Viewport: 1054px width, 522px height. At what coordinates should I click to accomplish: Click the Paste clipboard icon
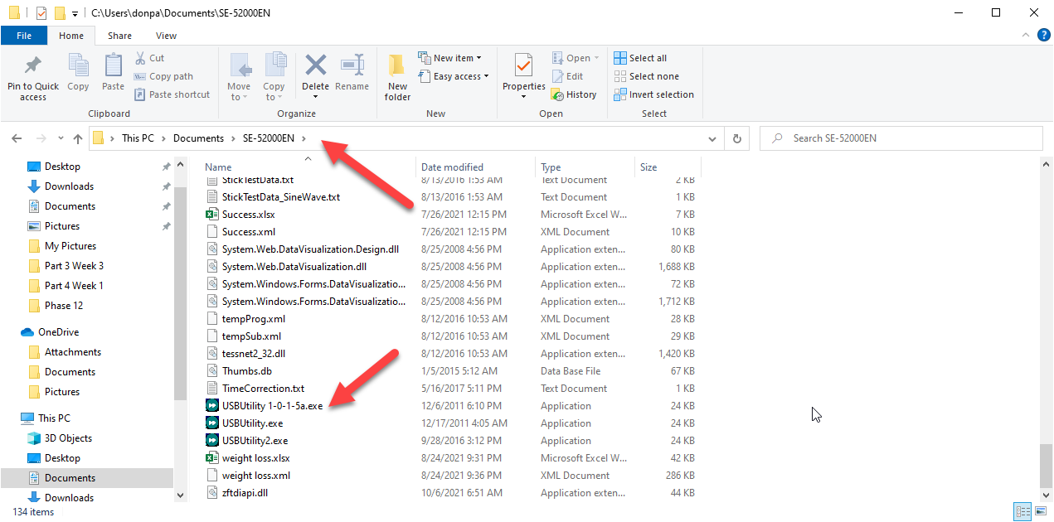(113, 66)
